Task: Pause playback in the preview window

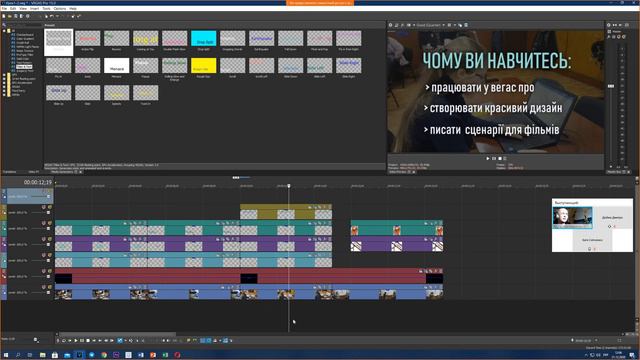Action: point(494,158)
